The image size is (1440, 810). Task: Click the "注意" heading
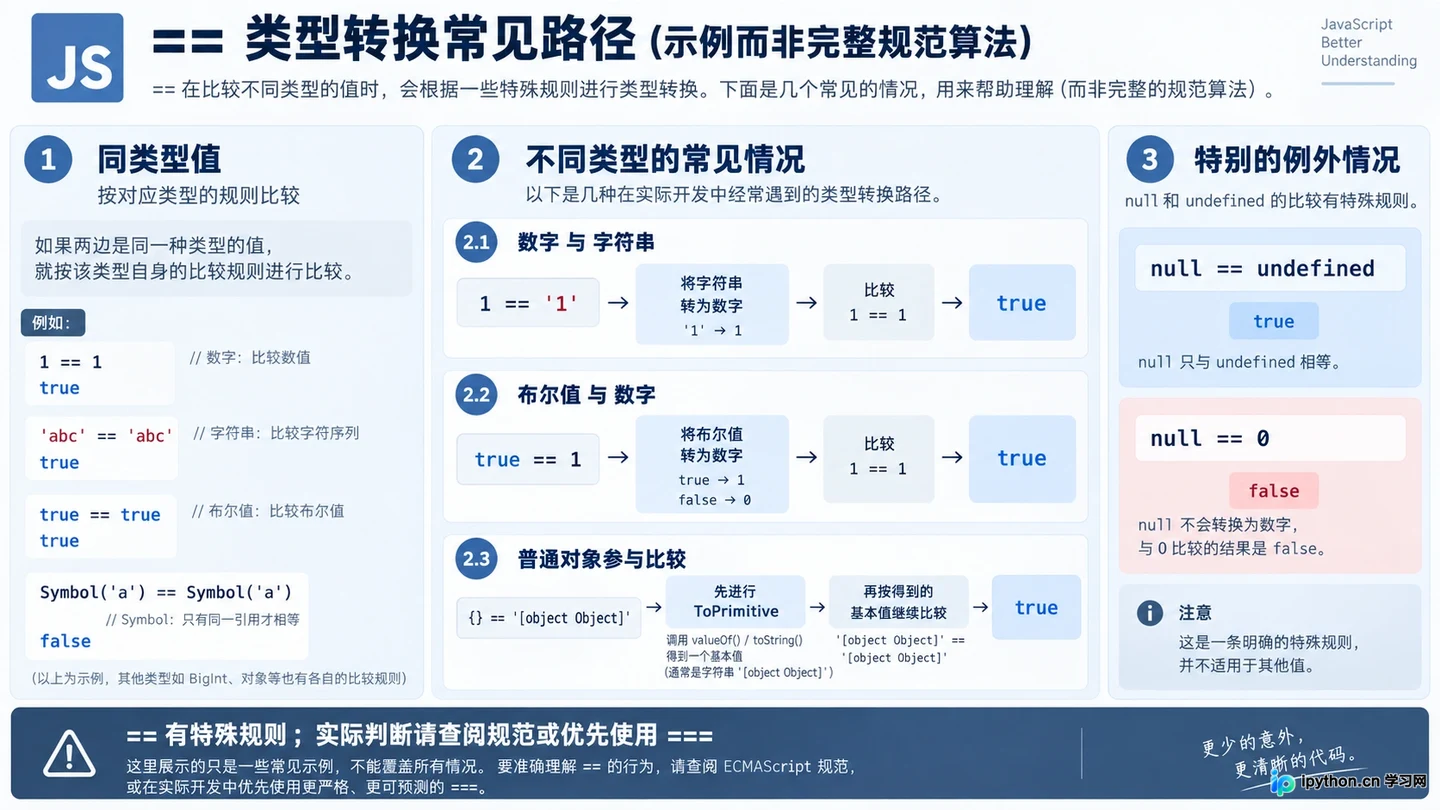click(1196, 612)
